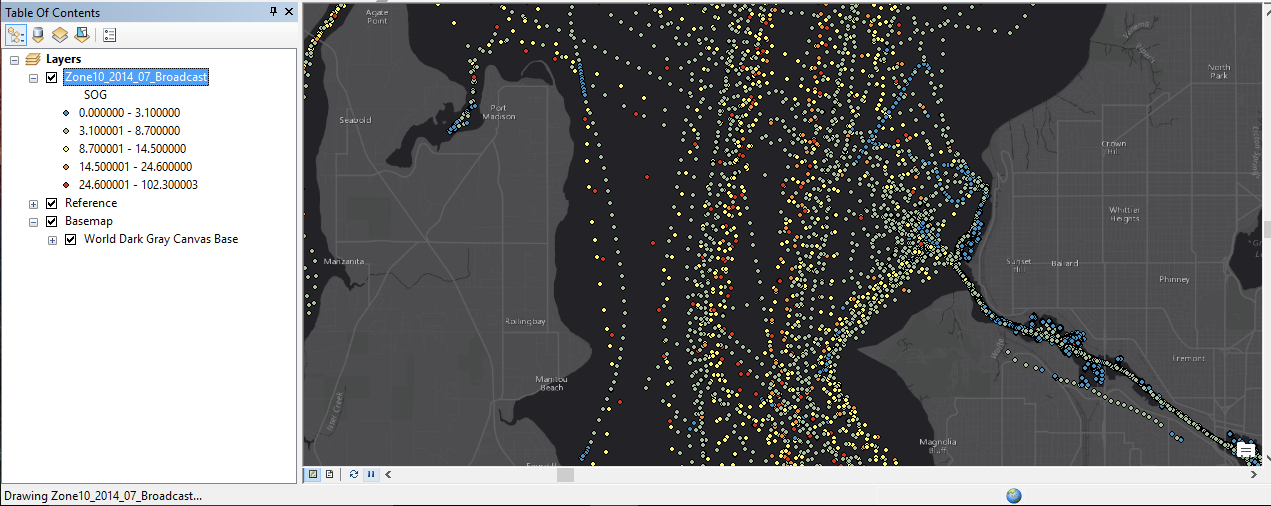The width and height of the screenshot is (1271, 506).
Task: Refresh the map display
Action: coord(354,474)
